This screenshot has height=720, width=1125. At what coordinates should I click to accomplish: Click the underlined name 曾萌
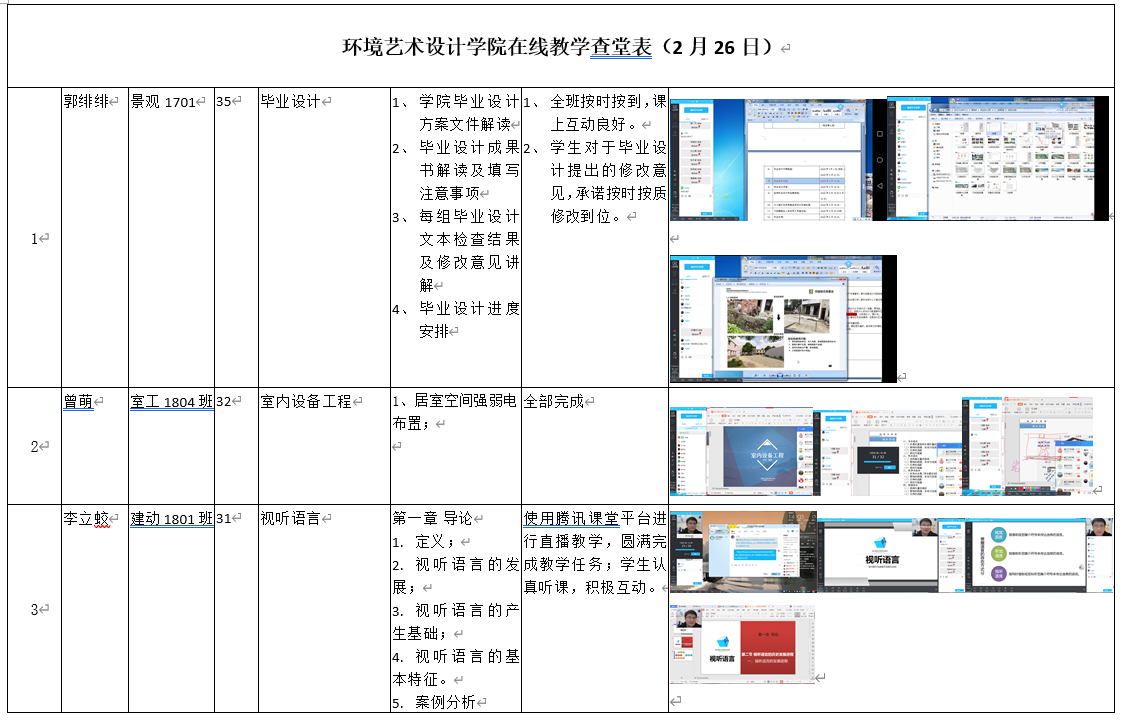point(78,401)
